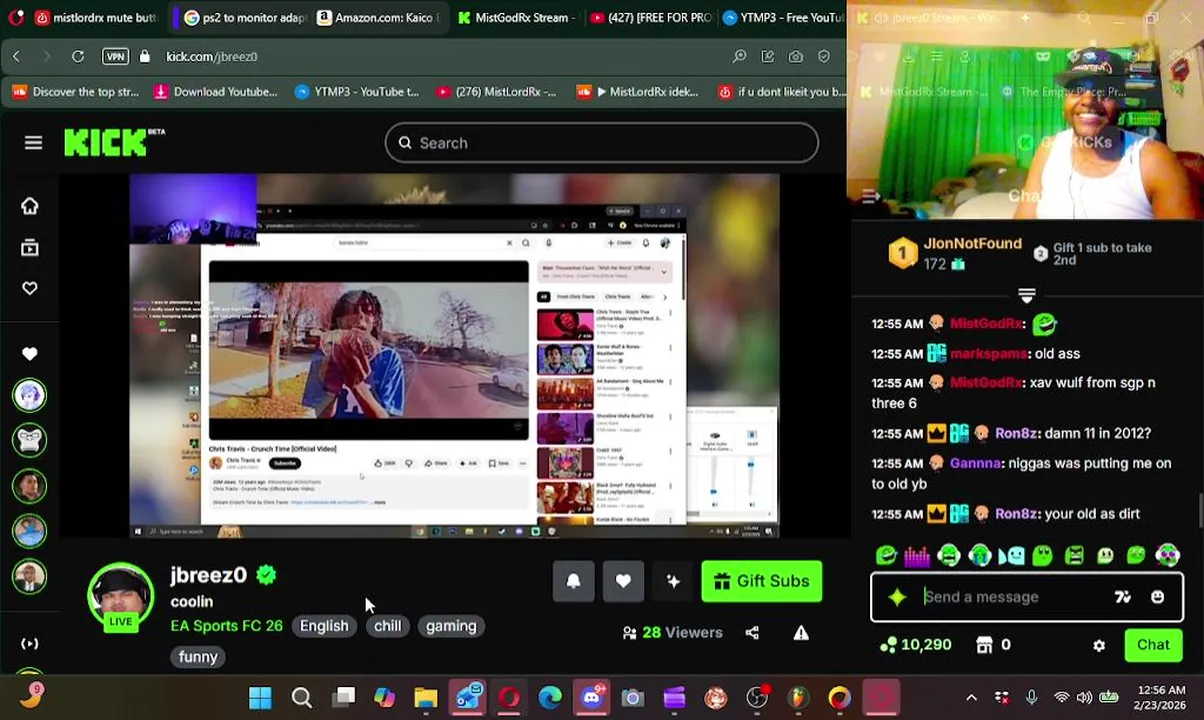Open chat settings gear icon
This screenshot has height=720, width=1204.
tap(1099, 645)
